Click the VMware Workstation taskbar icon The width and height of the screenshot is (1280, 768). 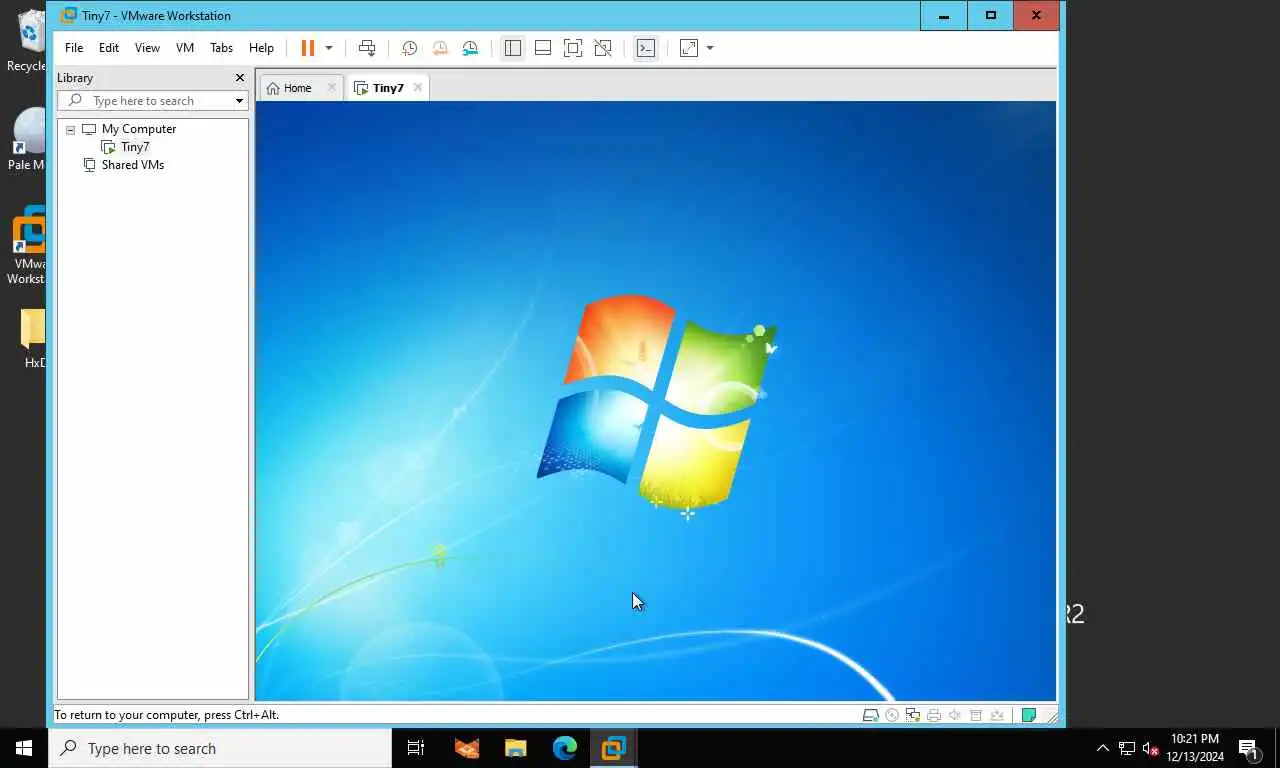(614, 748)
